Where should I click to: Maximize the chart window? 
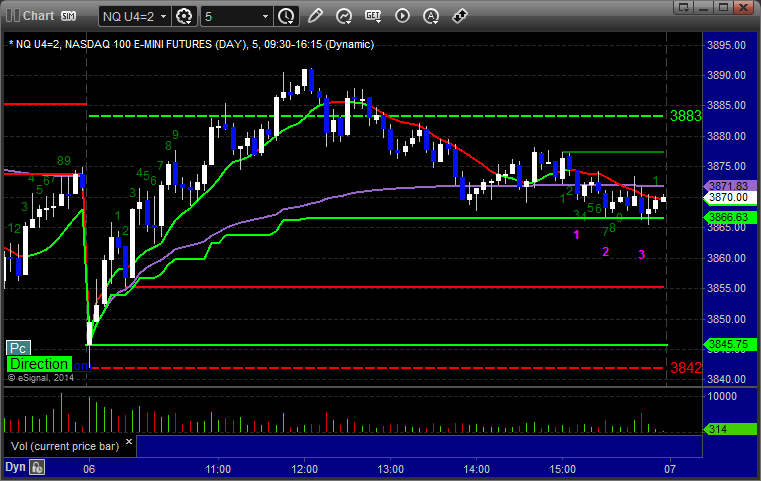coord(724,7)
